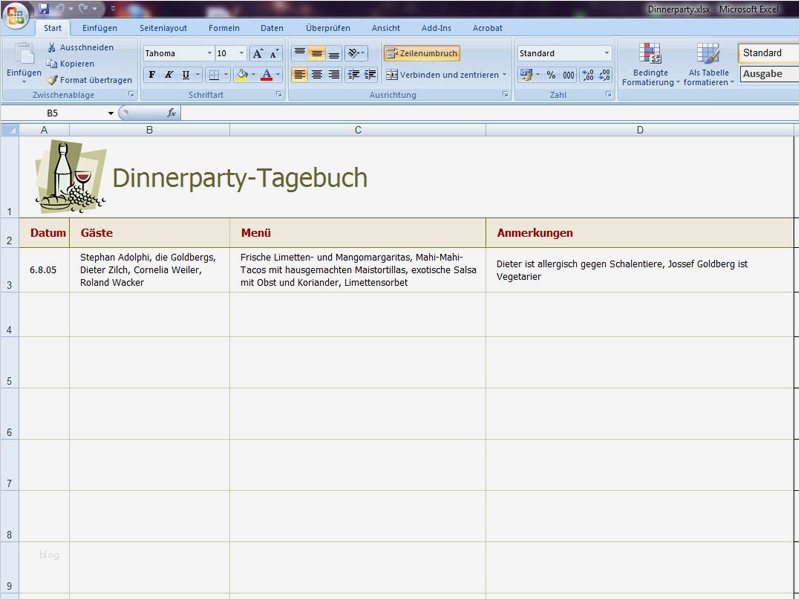
Task: Click the Bedingte Formatierung icon
Action: pos(650,54)
